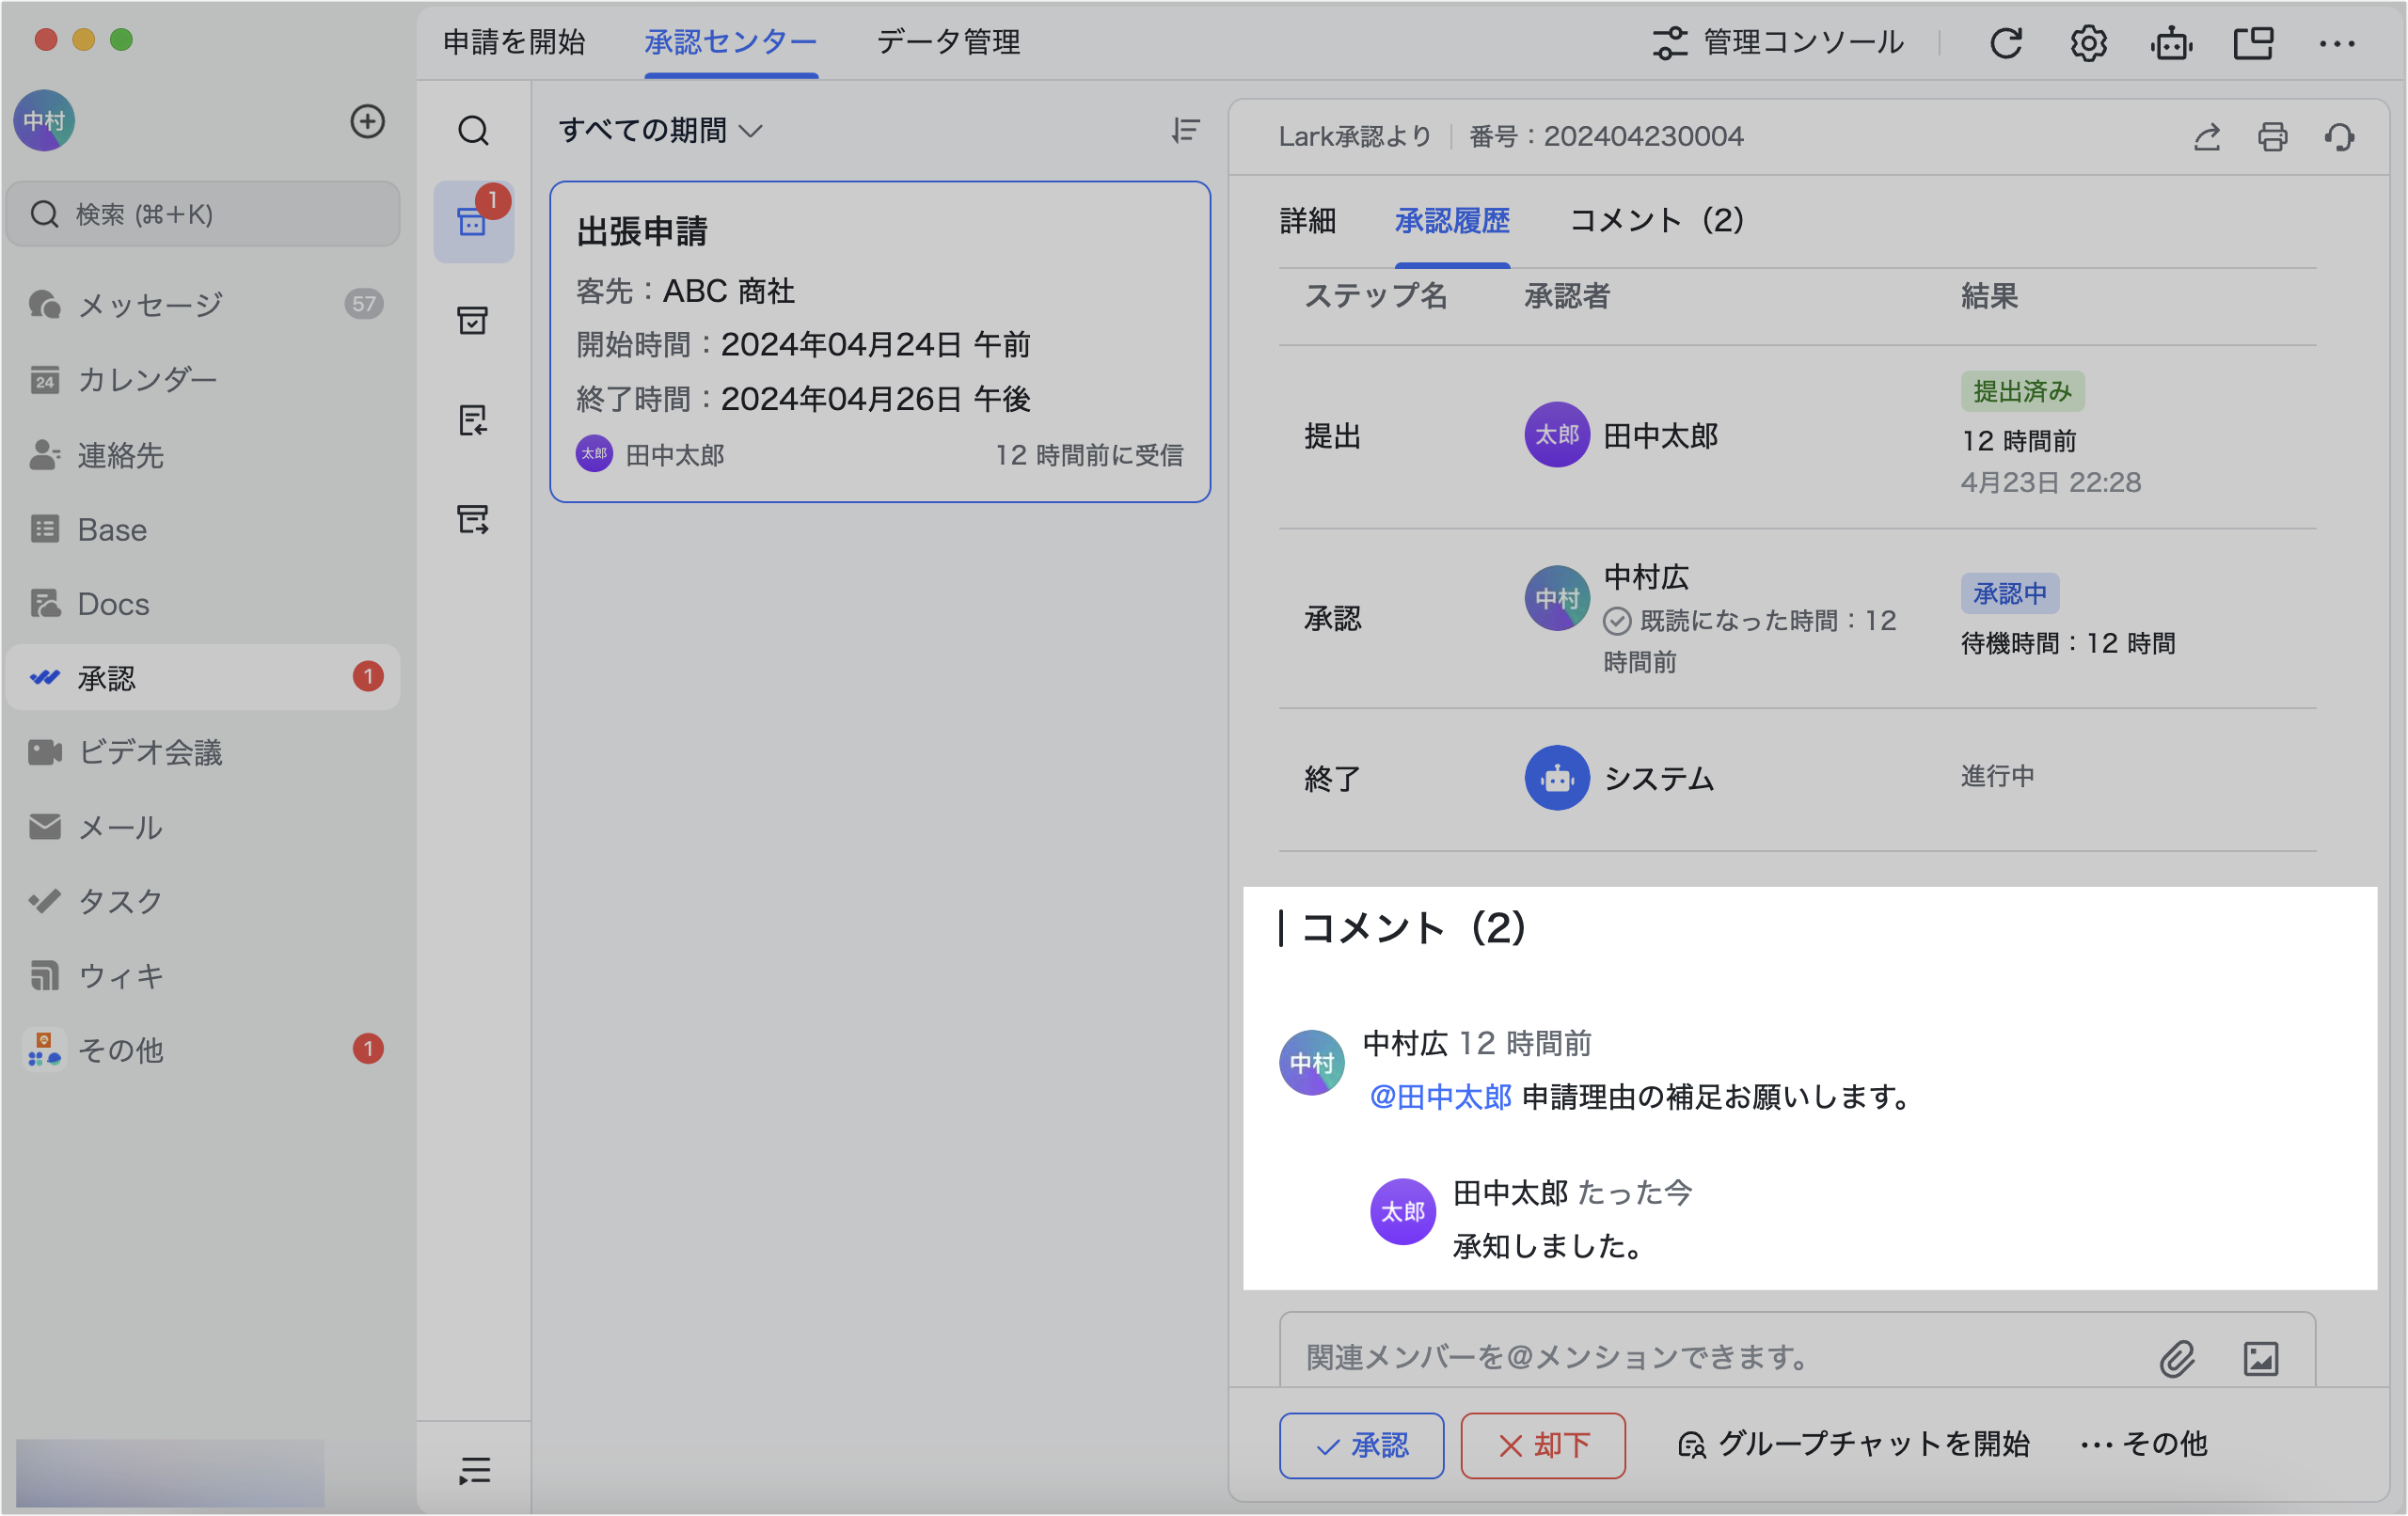Expand the すべての期間 period filter
The height and width of the screenshot is (1516, 2408).
point(659,130)
